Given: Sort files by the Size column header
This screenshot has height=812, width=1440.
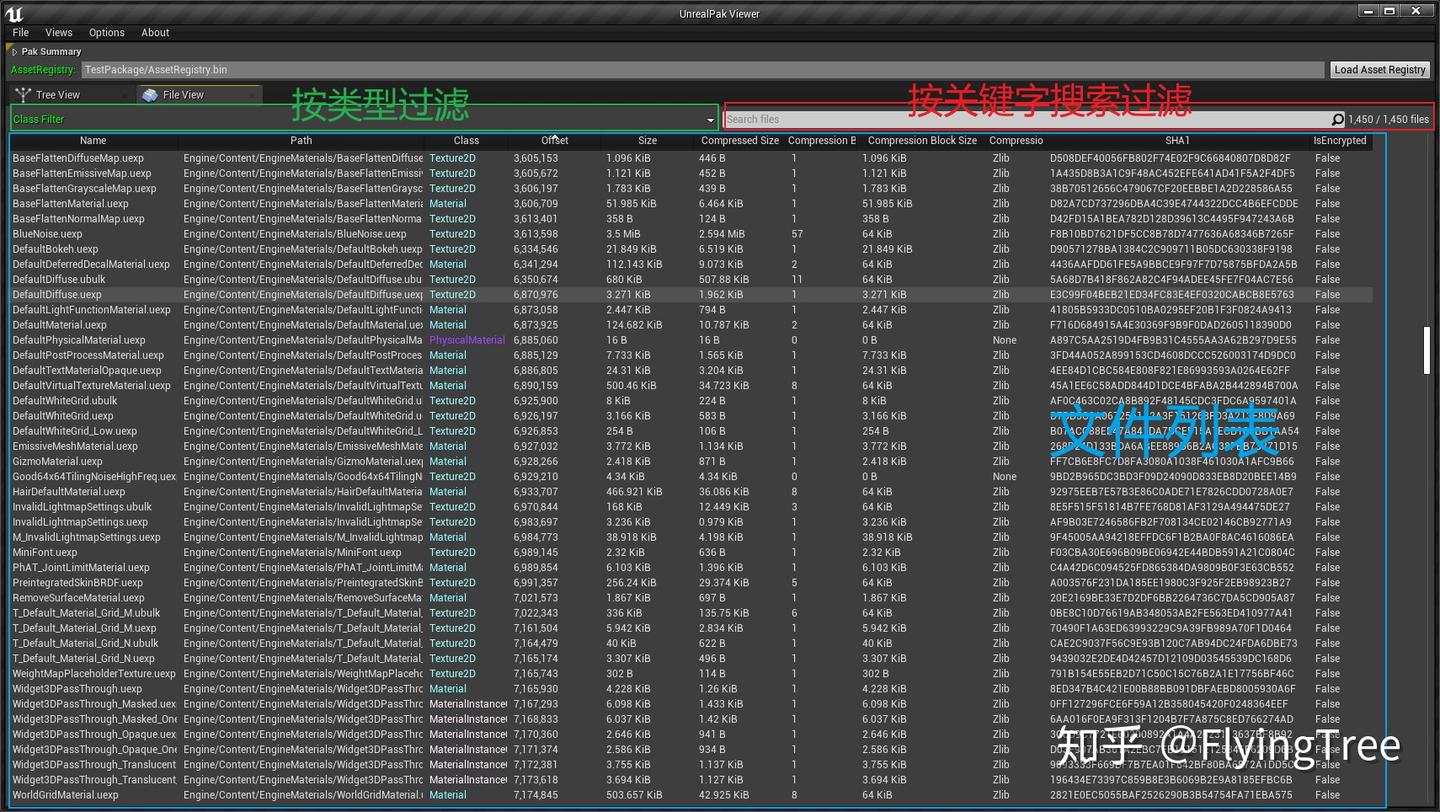Looking at the screenshot, I should 647,140.
